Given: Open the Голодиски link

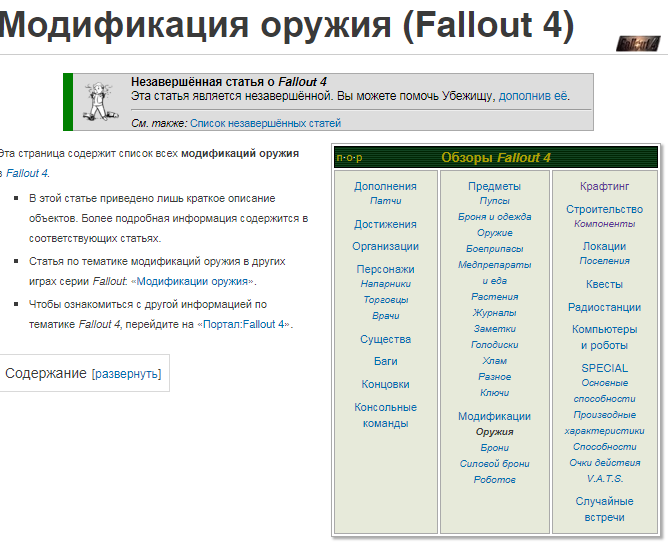Looking at the screenshot, I should 494,345.
